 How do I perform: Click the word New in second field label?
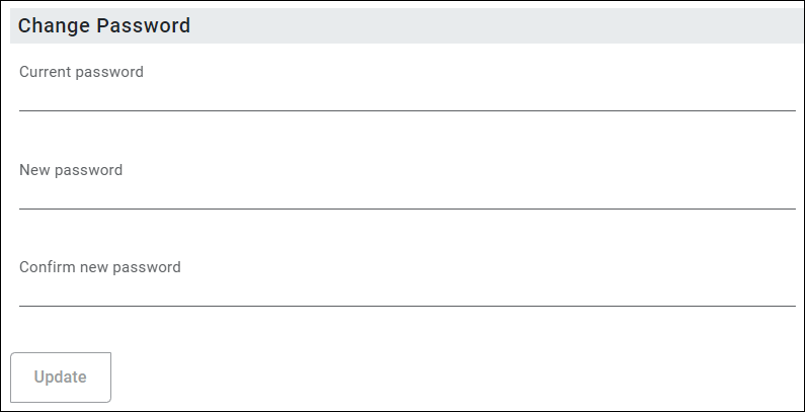34,170
